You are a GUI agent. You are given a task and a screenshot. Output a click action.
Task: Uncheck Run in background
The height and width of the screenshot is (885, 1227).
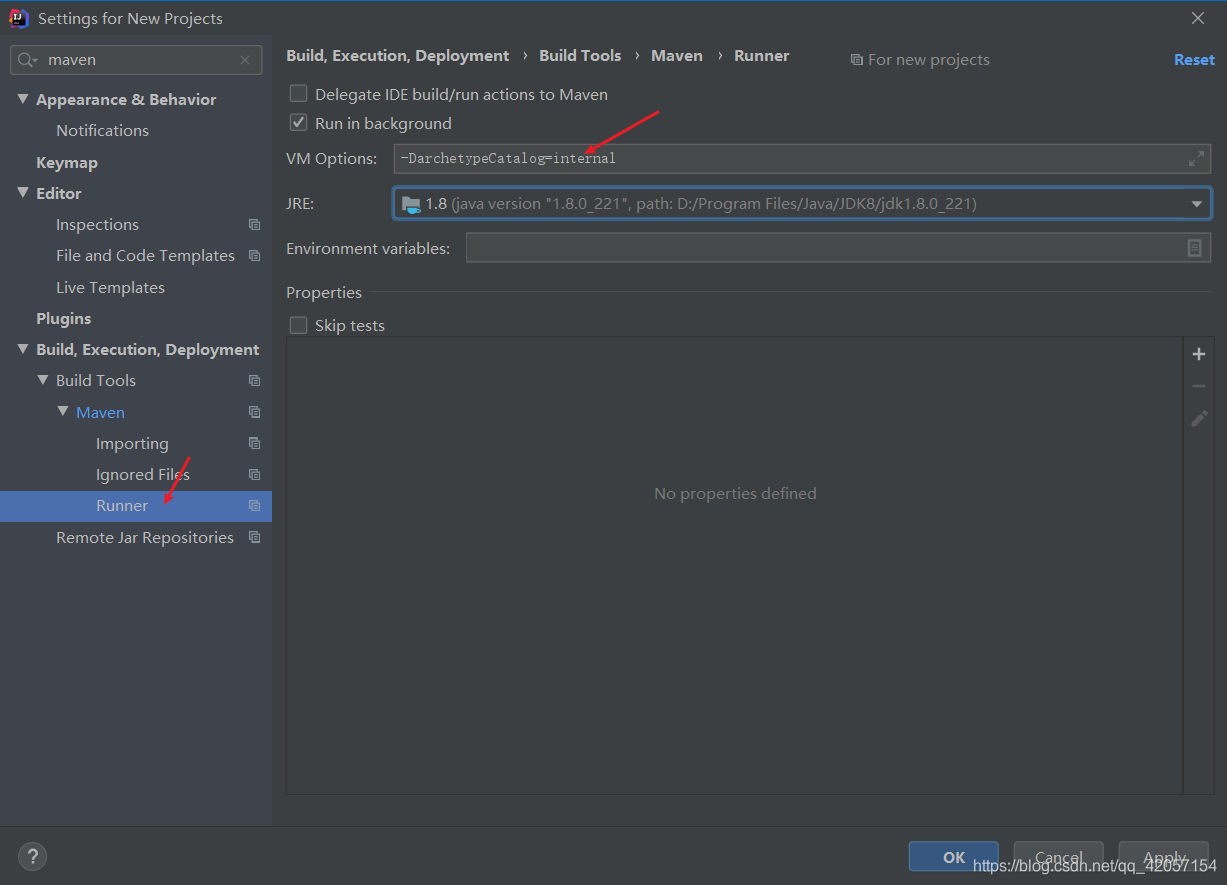pyautogui.click(x=298, y=123)
